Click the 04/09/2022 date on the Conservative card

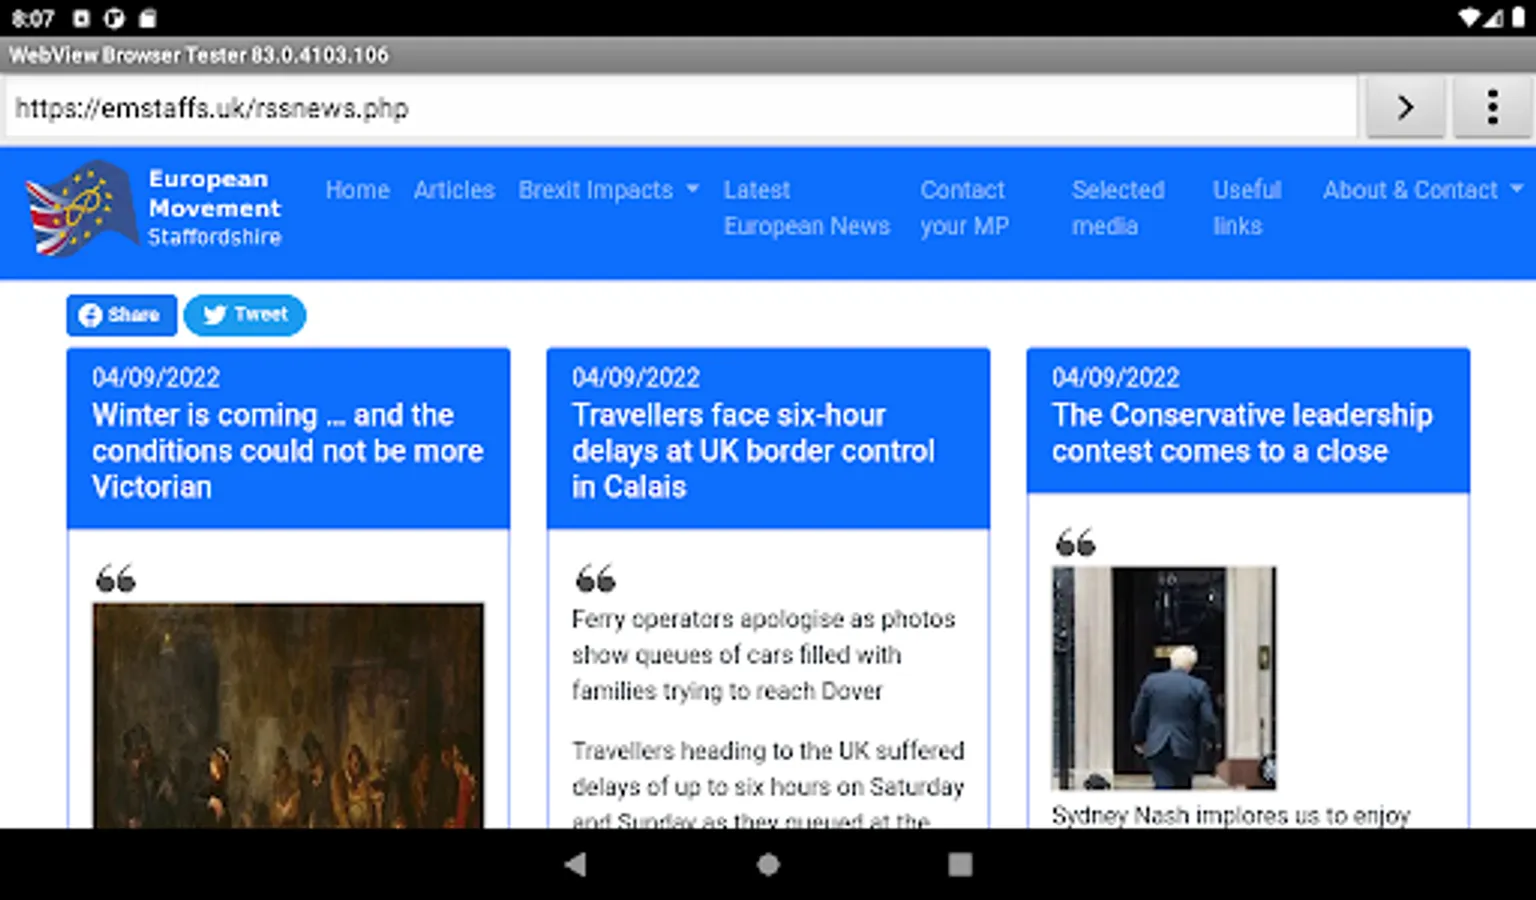coord(1116,377)
